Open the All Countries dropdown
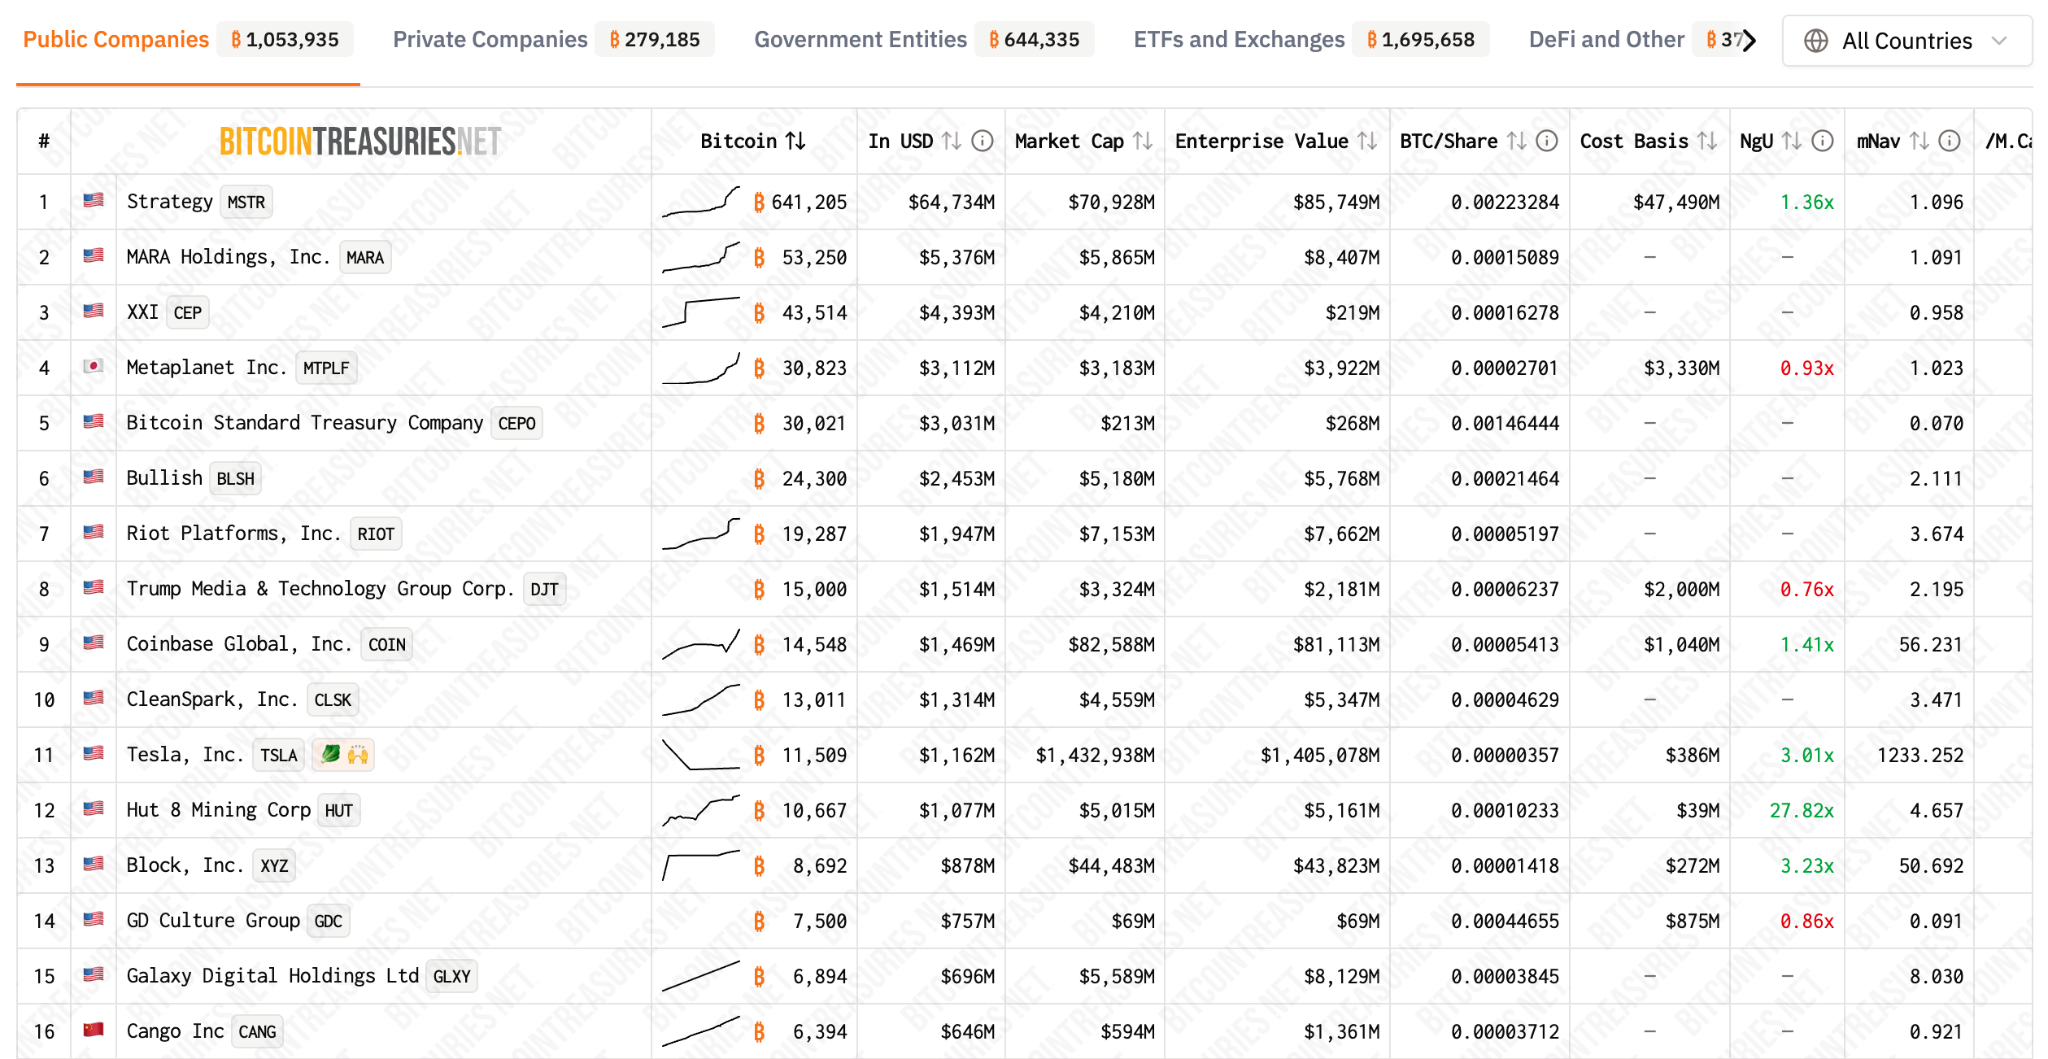Viewport: 2048px width, 1059px height. click(1906, 41)
